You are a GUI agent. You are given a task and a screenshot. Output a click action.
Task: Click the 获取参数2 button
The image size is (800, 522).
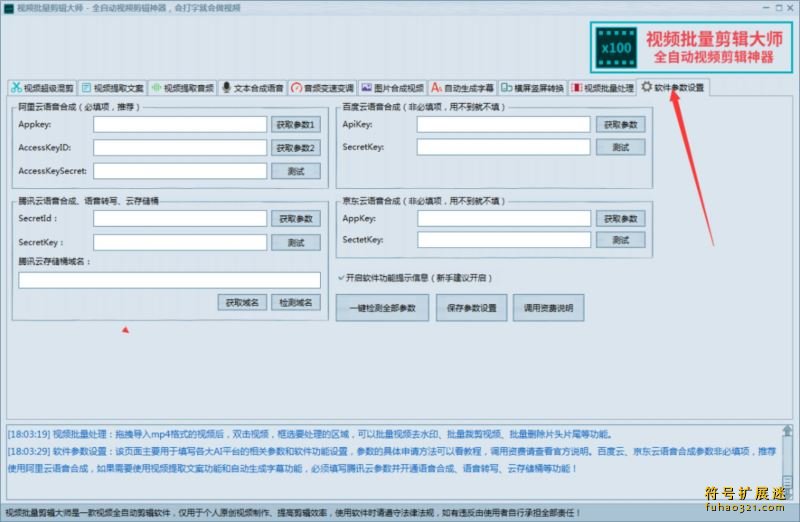296,148
